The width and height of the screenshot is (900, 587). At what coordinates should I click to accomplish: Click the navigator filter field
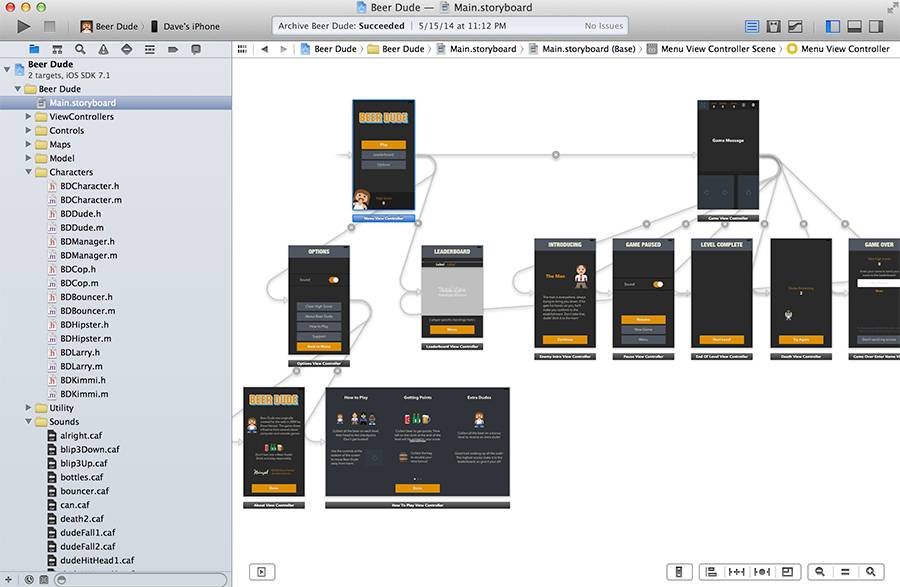(x=141, y=580)
